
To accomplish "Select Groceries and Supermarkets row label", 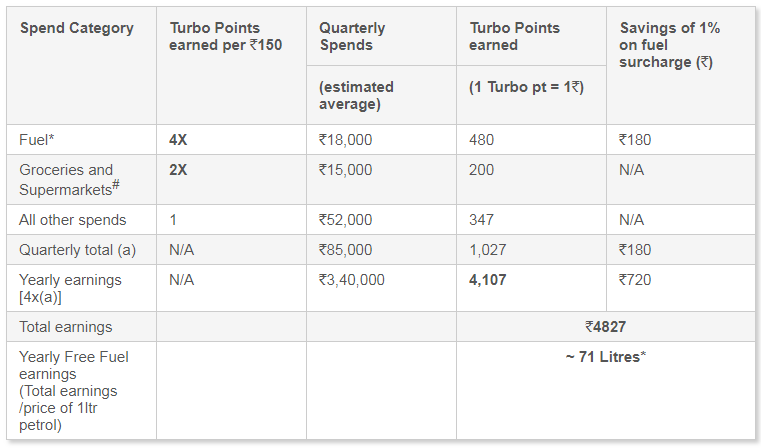I will click(x=69, y=179).
